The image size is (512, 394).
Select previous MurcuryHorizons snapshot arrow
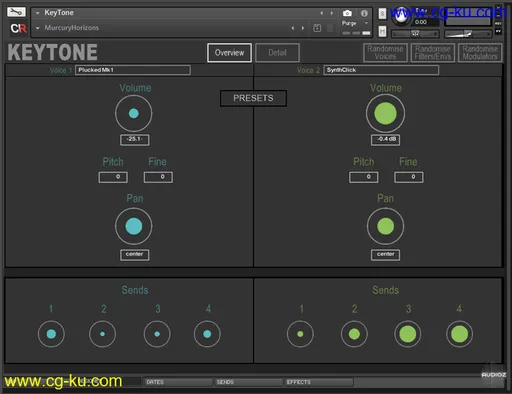pos(293,28)
